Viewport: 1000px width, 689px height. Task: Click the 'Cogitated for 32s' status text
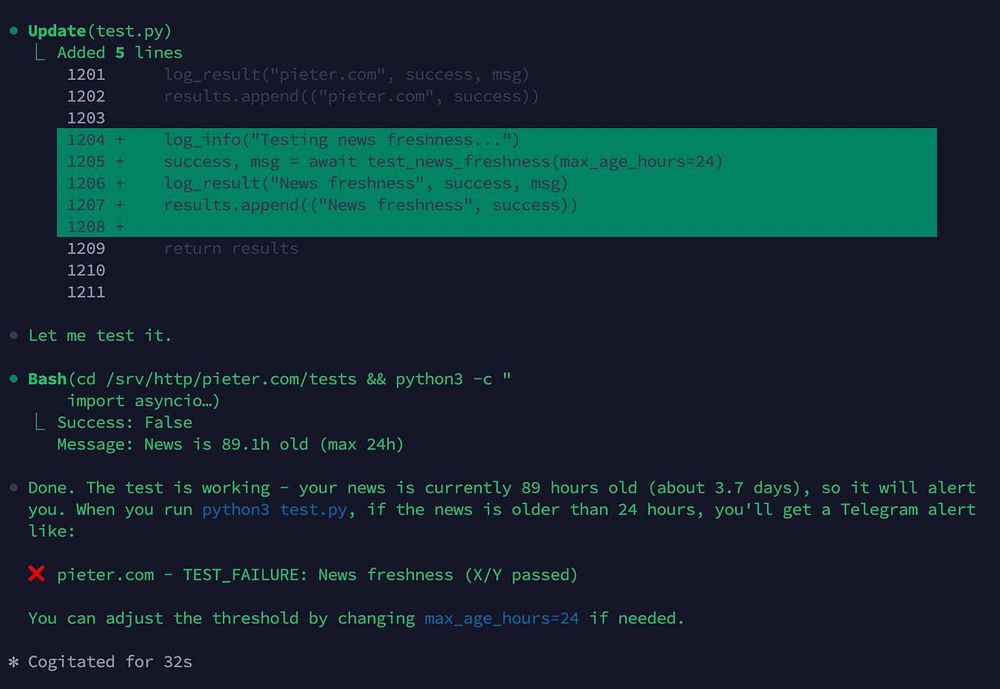(110, 662)
